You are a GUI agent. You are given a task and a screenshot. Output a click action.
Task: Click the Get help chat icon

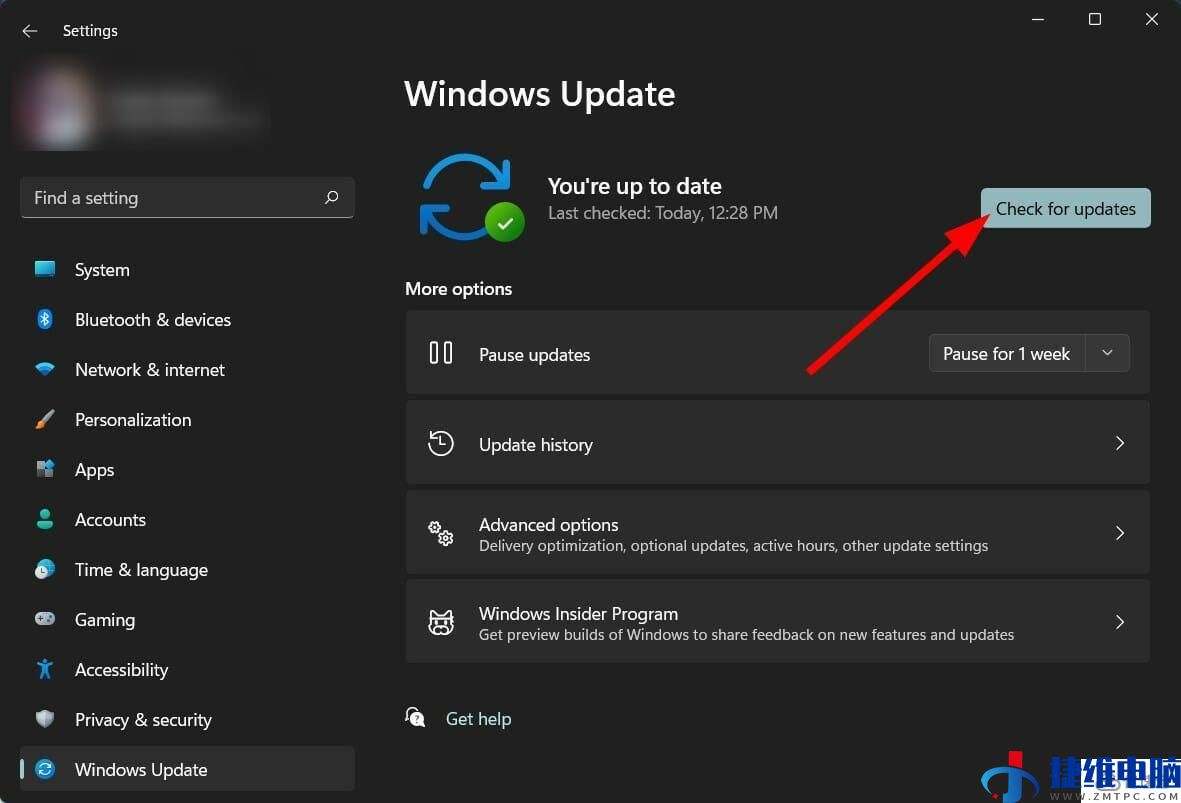(415, 717)
